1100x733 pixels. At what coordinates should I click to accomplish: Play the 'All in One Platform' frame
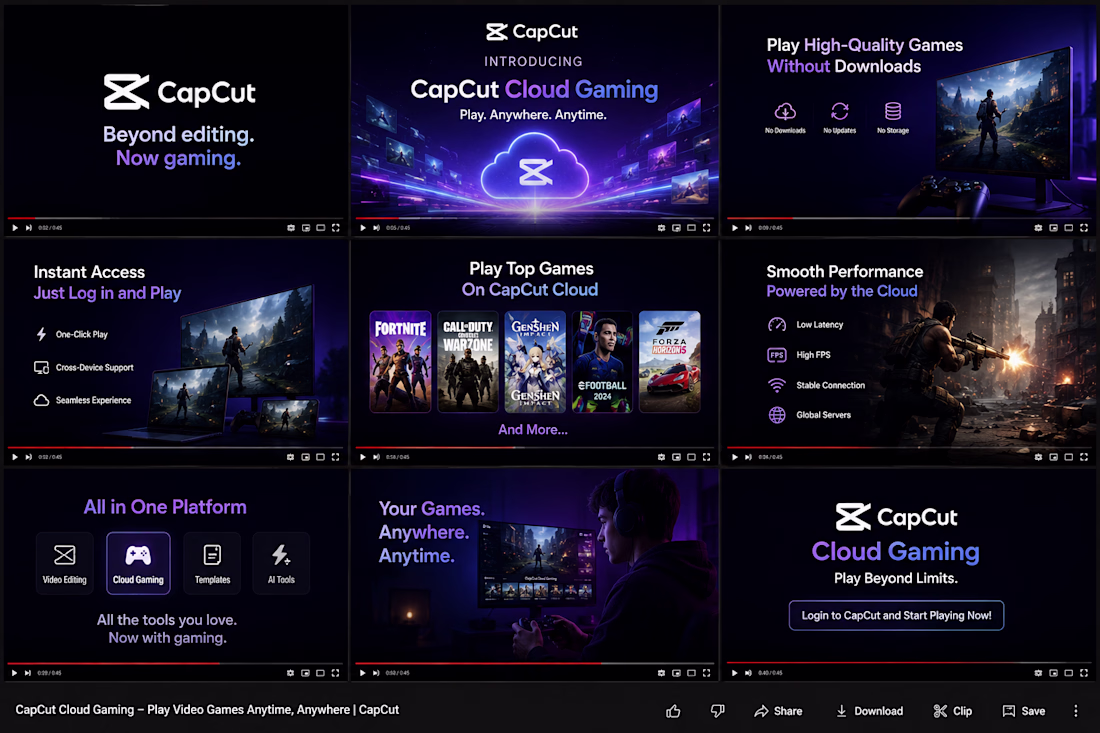[x=14, y=673]
